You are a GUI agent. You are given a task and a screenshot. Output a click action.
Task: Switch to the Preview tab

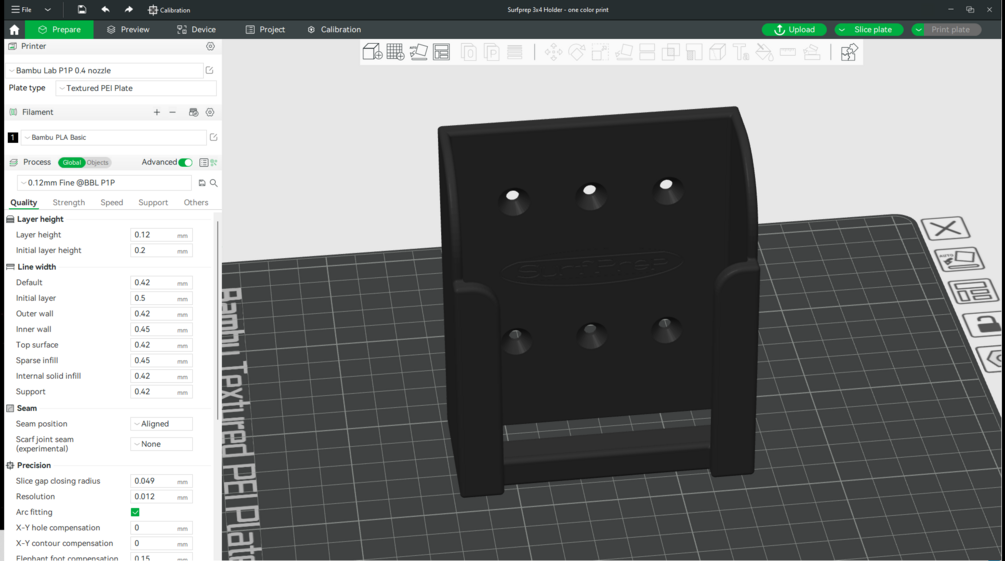(128, 29)
